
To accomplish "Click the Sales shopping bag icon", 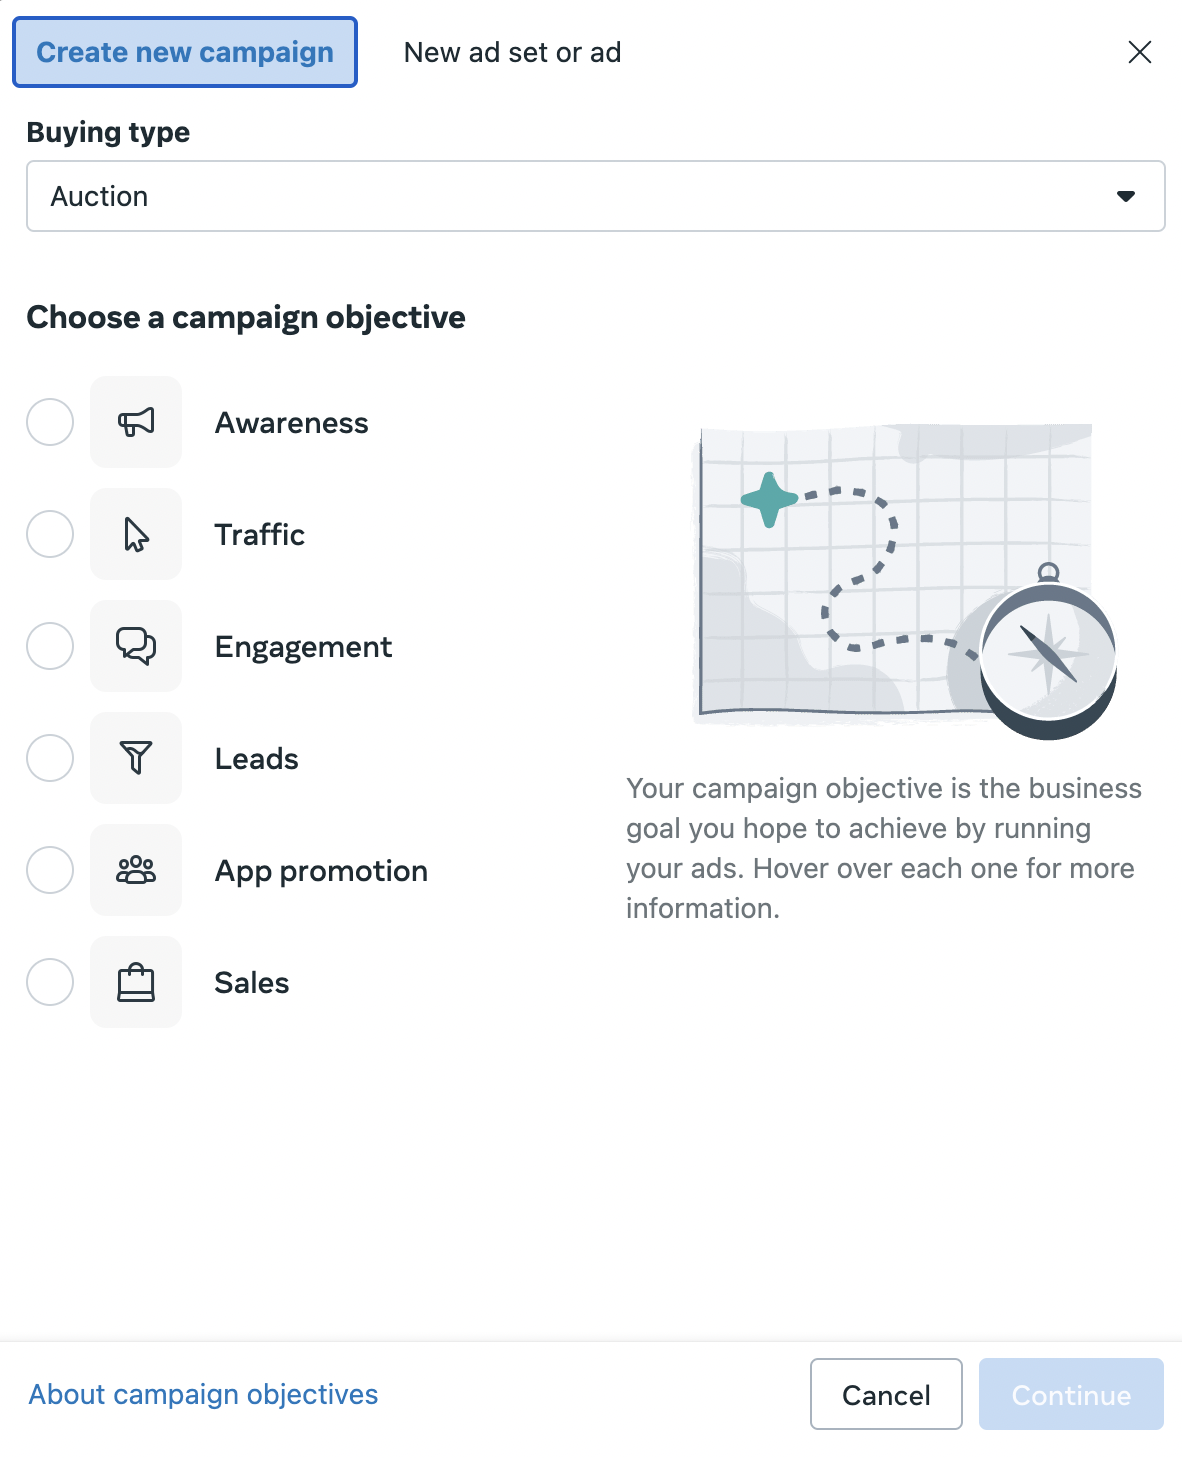I will pyautogui.click(x=136, y=982).
